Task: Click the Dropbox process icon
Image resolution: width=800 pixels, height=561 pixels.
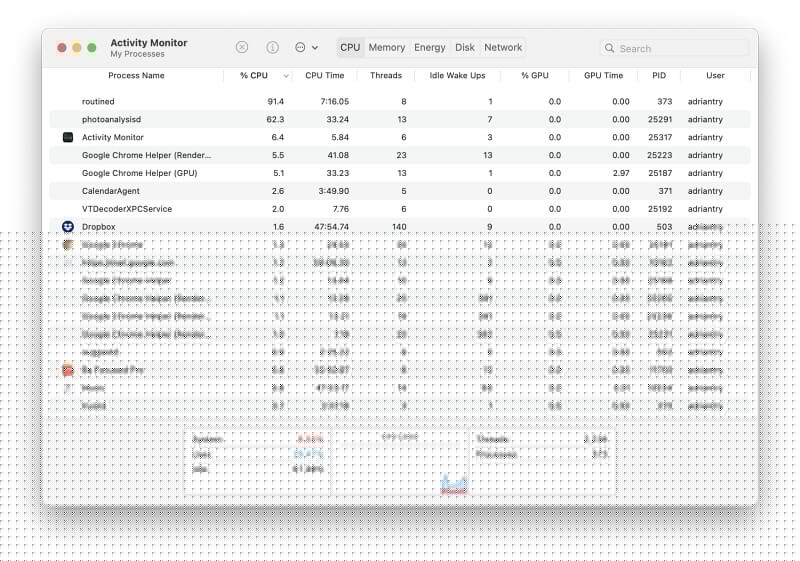Action: coord(68,227)
